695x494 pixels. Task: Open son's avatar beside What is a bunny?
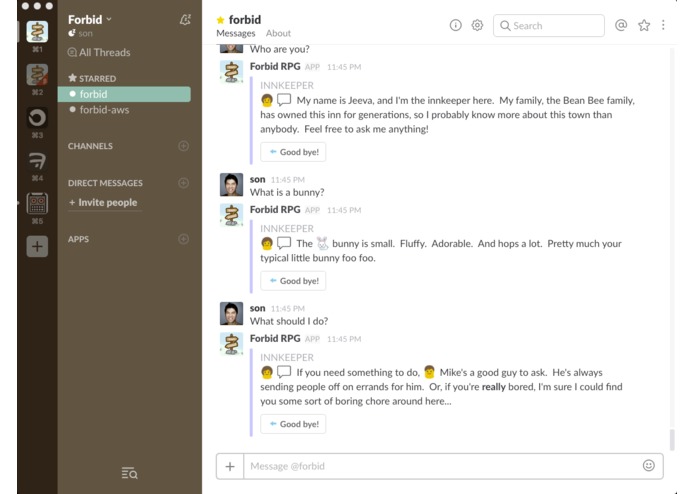click(231, 185)
